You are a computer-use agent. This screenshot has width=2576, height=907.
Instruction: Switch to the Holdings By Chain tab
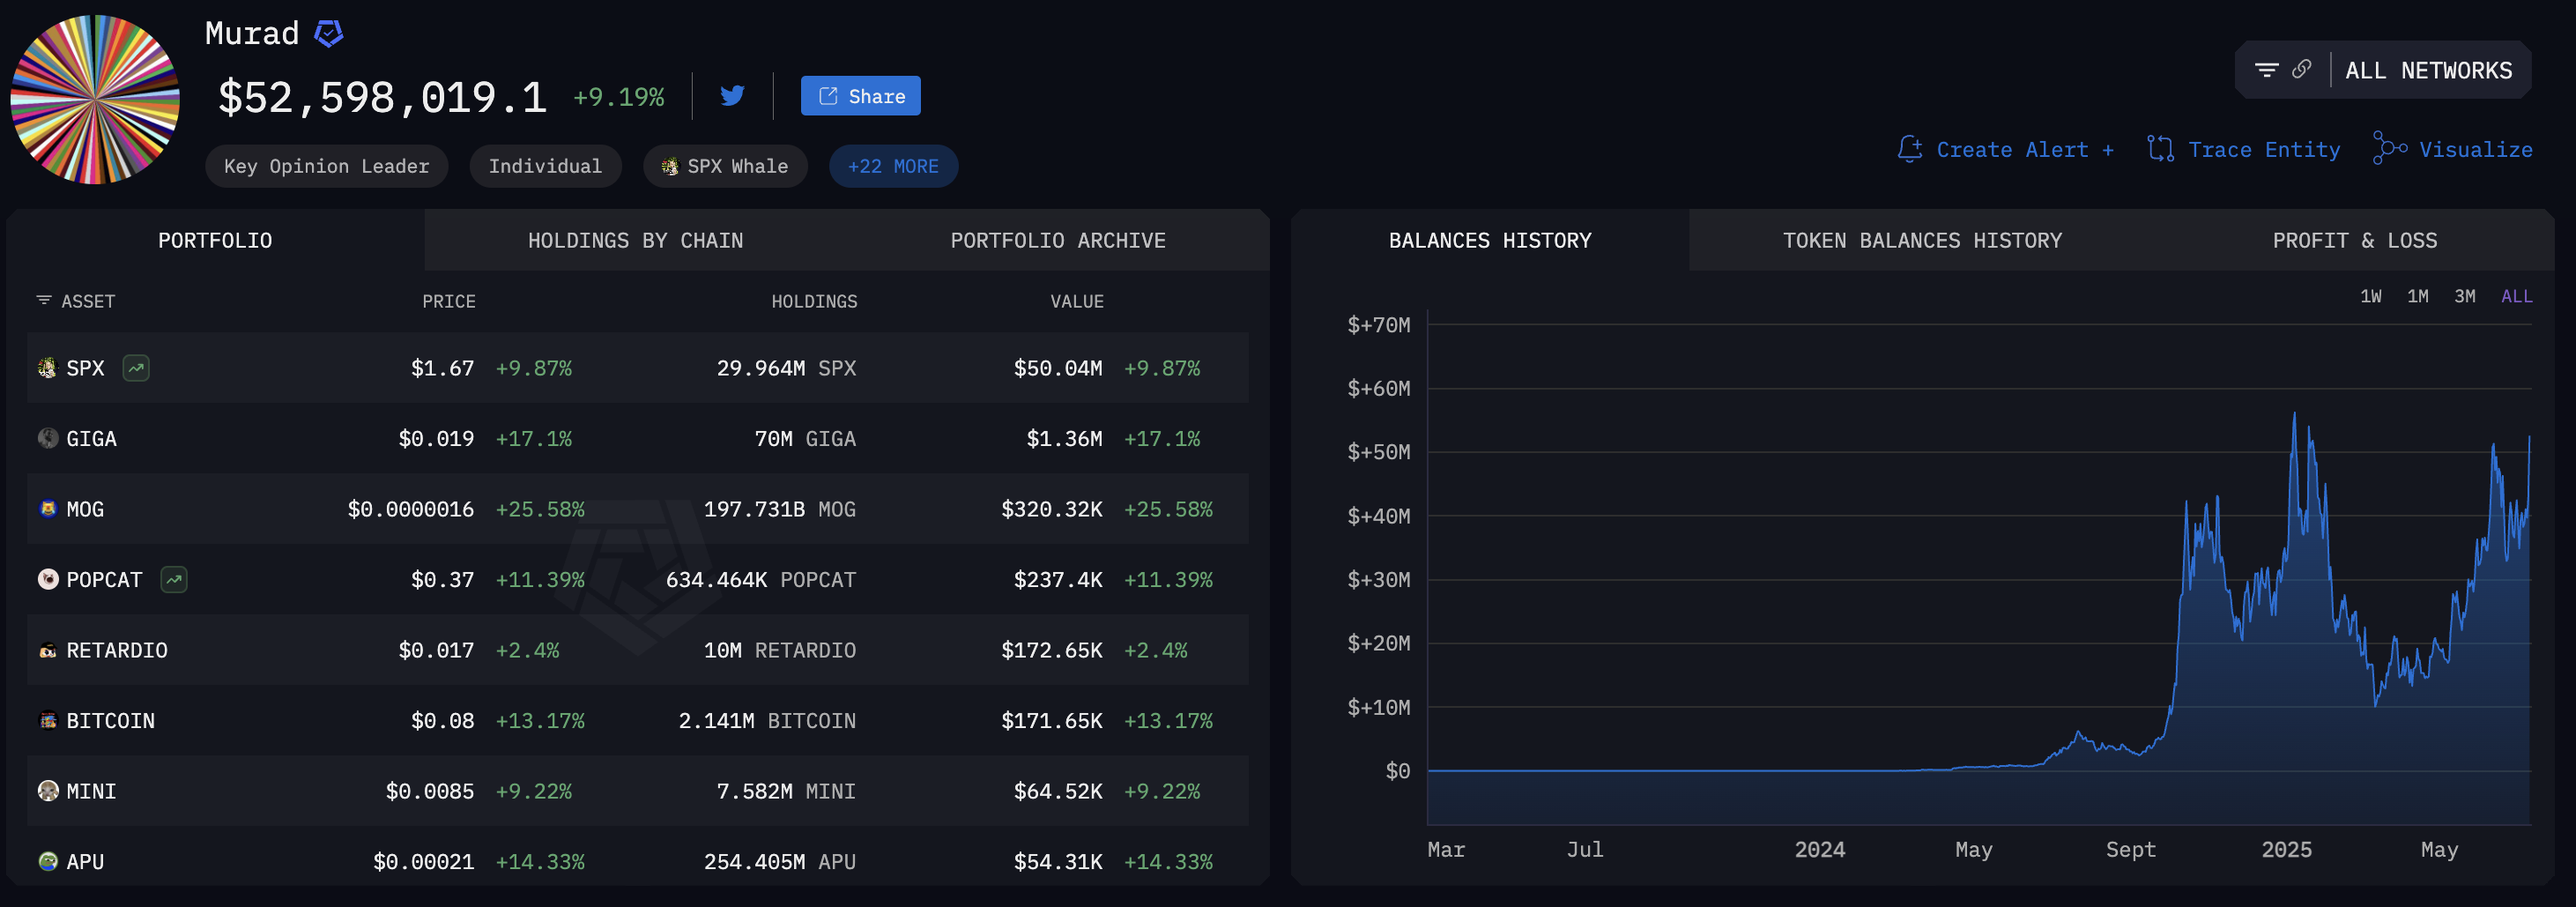635,240
